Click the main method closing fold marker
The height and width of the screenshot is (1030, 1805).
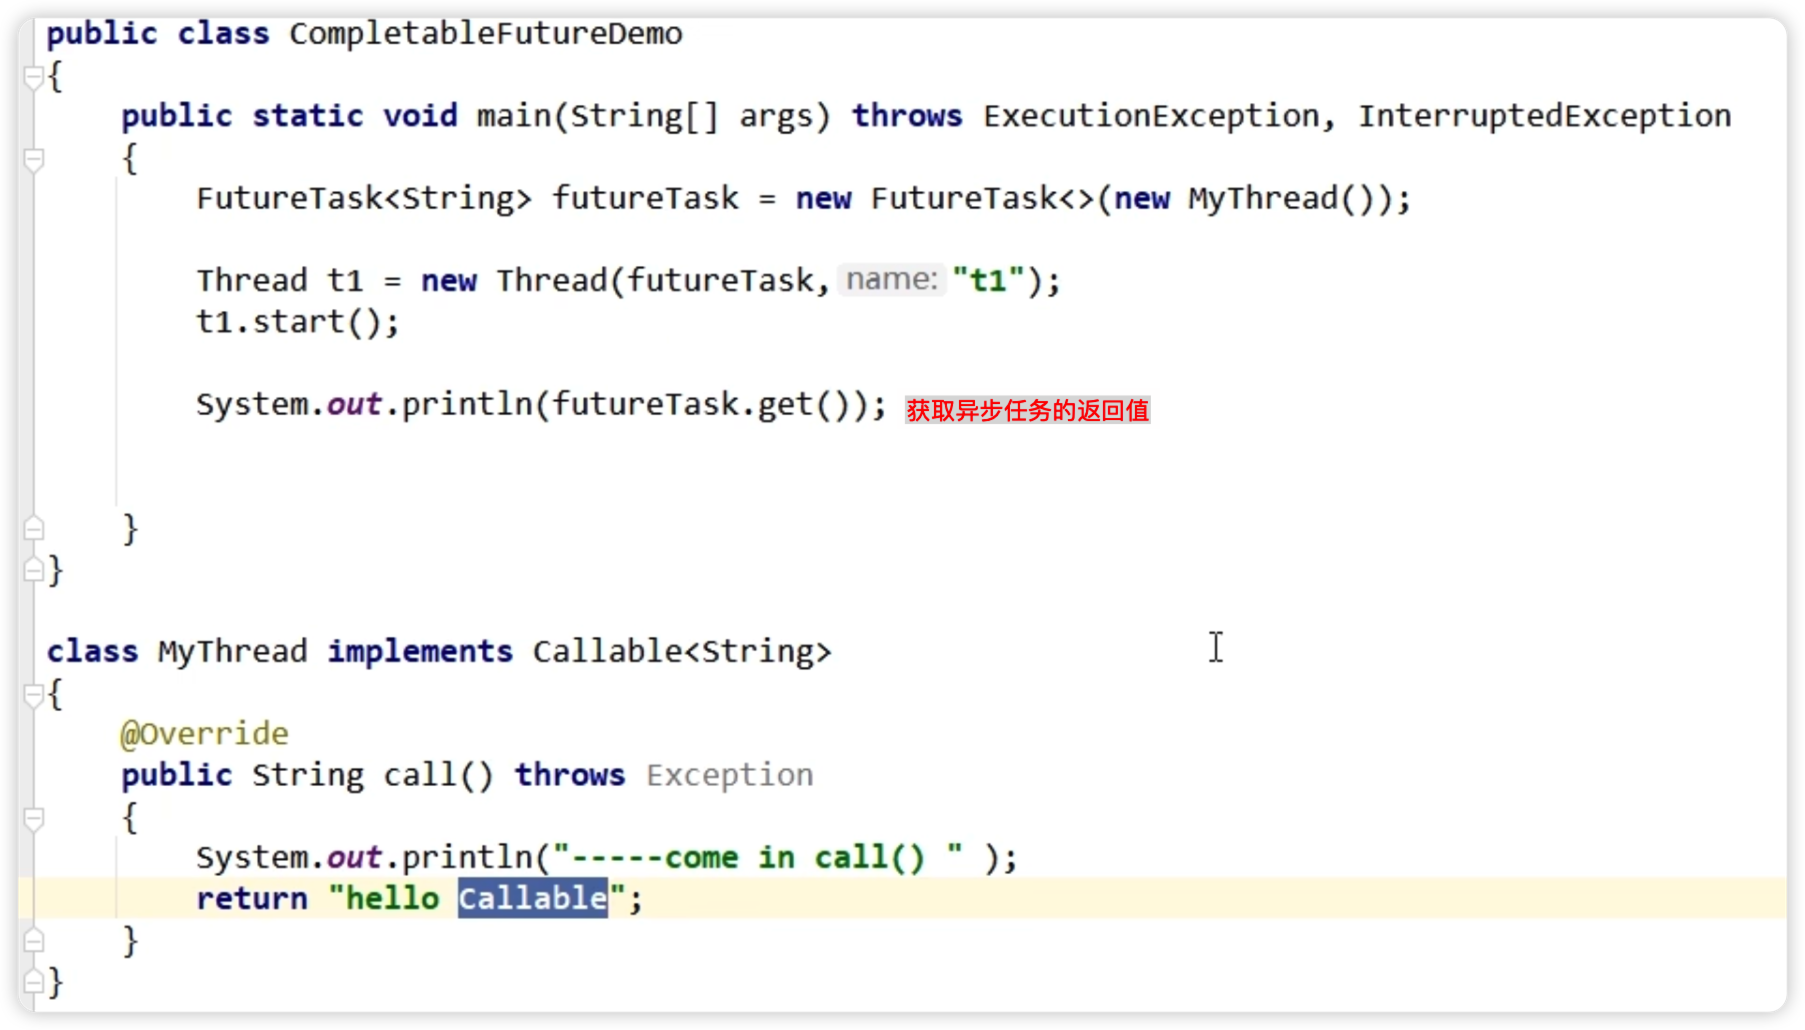[33, 528]
